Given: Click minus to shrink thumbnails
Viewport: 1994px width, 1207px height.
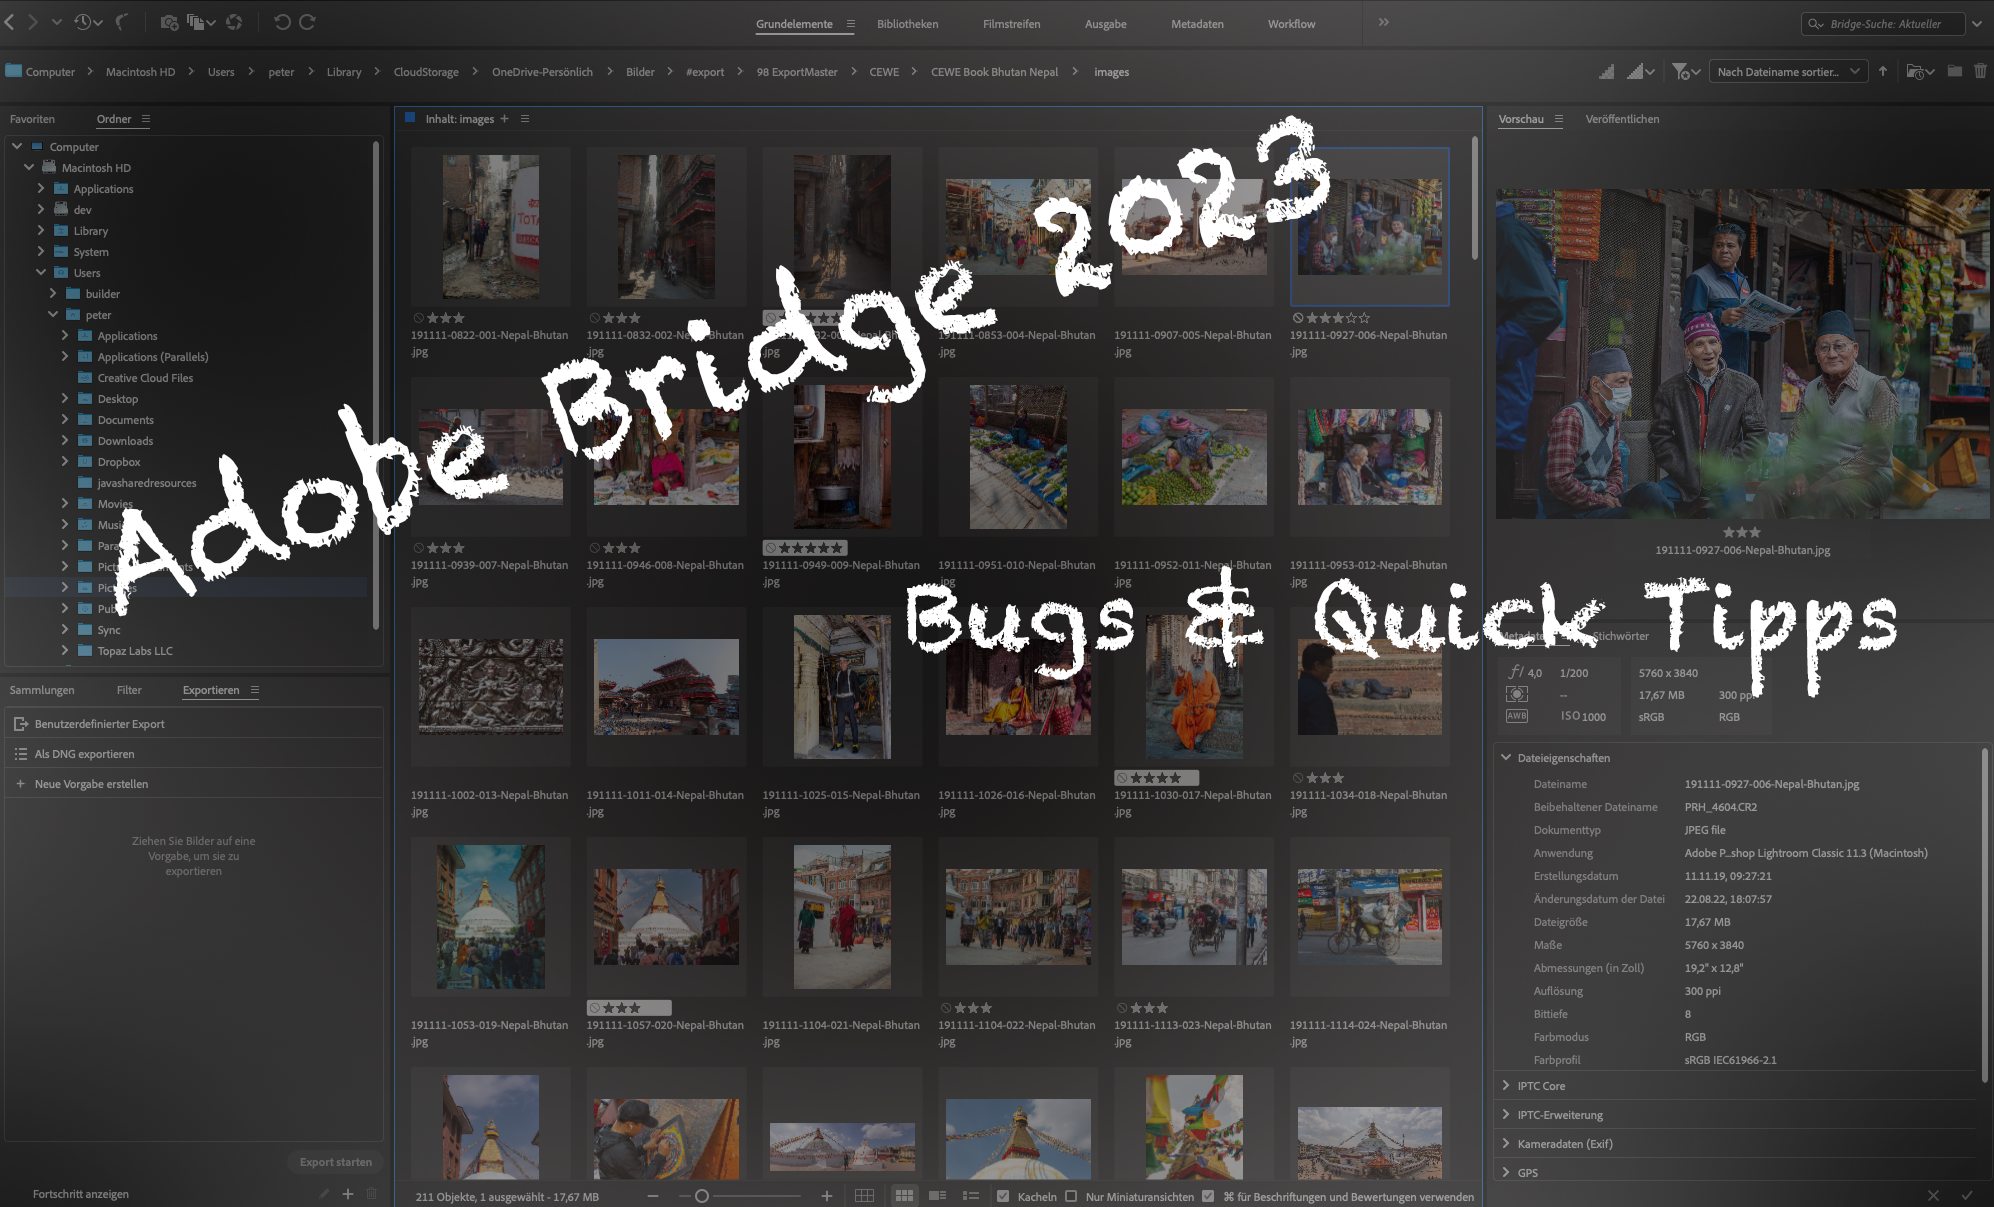Looking at the screenshot, I should point(653,1196).
